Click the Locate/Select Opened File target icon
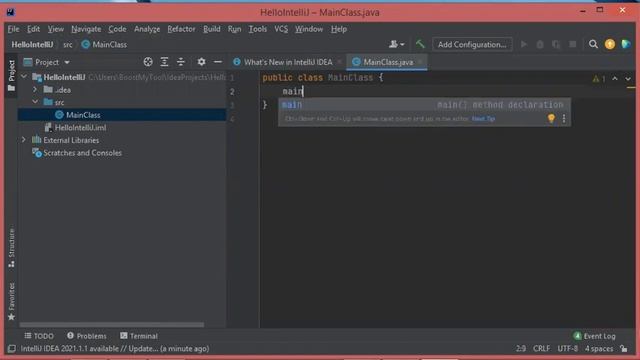 [148, 62]
